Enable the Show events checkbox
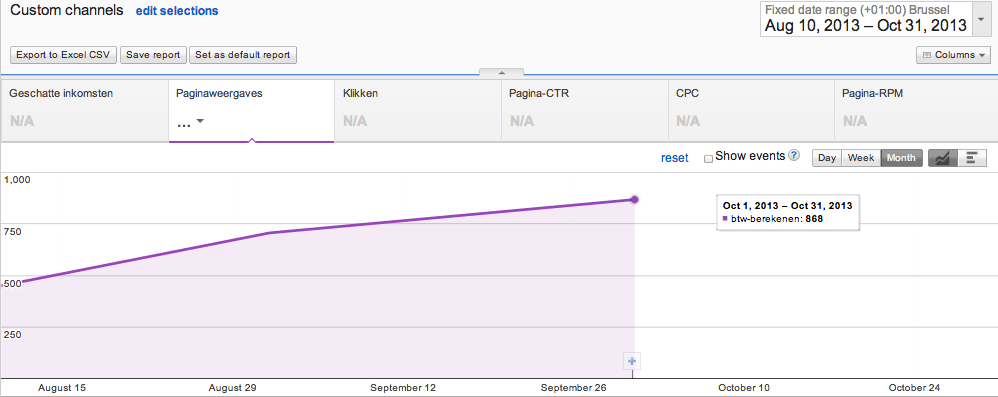The height and width of the screenshot is (397, 998). [x=708, y=158]
